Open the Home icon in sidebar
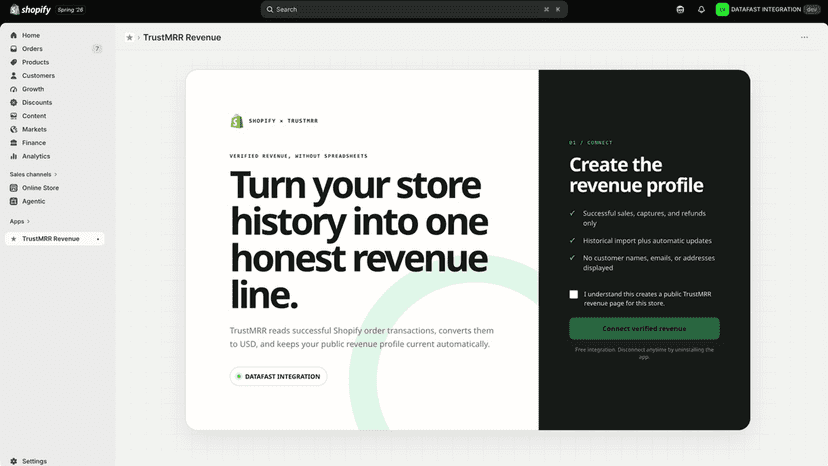The width and height of the screenshot is (828, 466). (14, 35)
